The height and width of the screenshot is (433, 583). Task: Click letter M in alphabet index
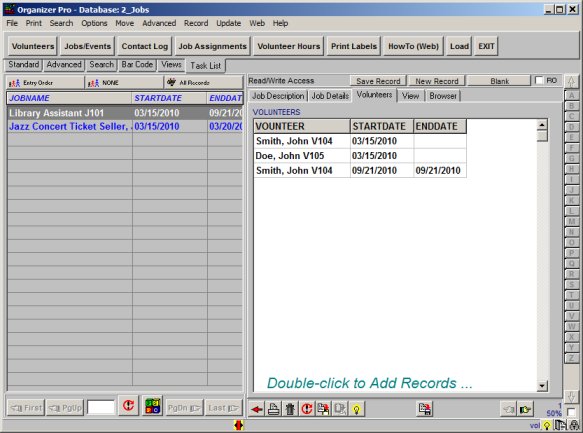click(571, 222)
